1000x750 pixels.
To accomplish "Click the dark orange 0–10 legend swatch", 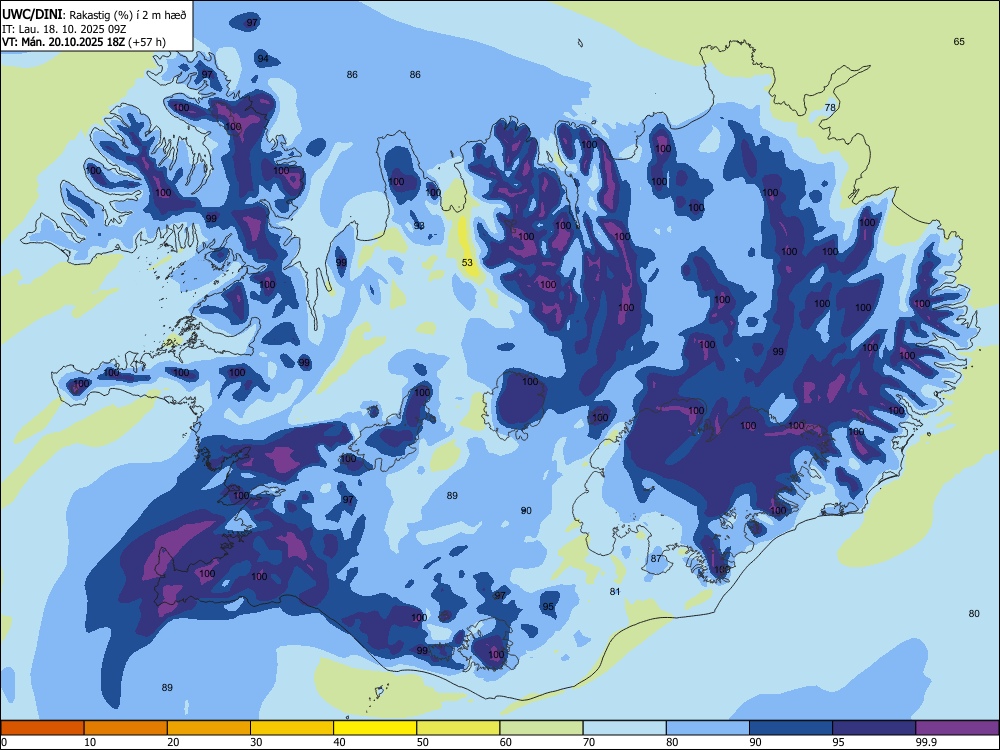I will pyautogui.click(x=42, y=728).
